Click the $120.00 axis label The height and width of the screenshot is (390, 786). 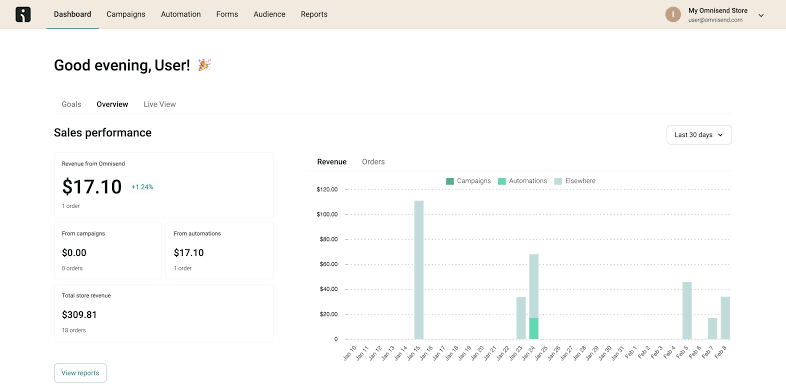click(x=327, y=189)
